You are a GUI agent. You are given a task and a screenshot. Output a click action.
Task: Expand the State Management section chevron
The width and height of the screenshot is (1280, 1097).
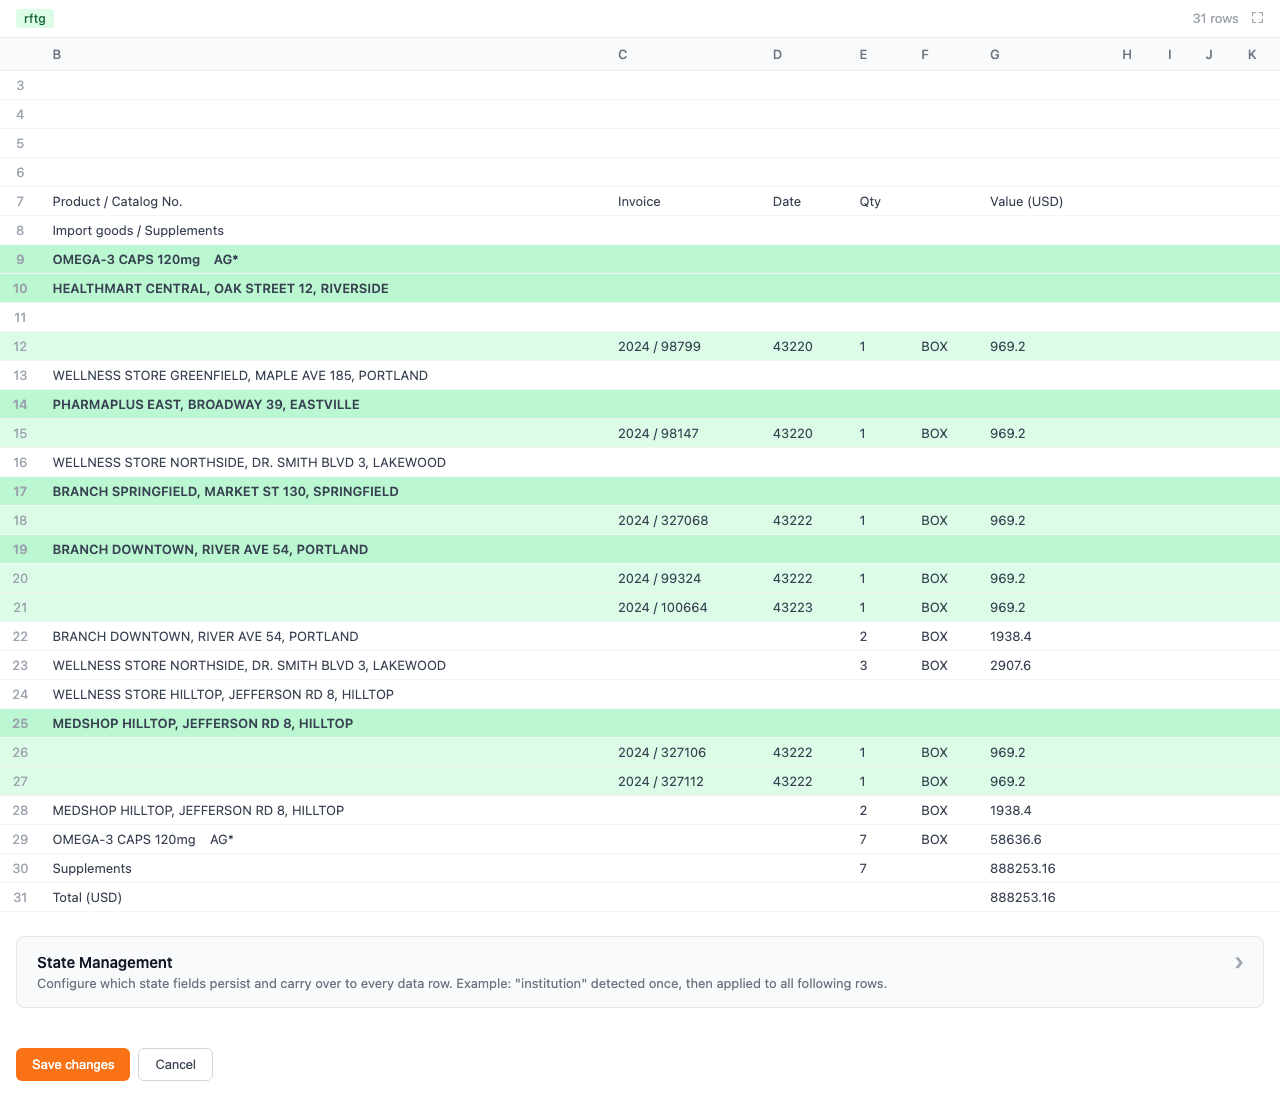point(1238,962)
